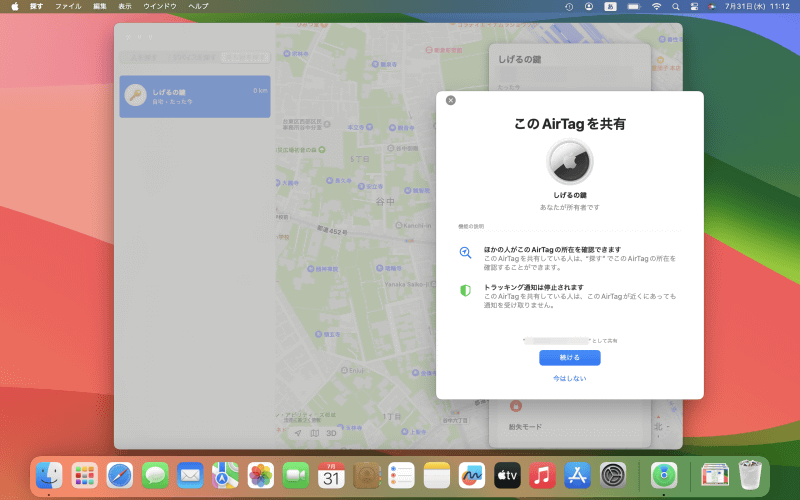This screenshot has width=800, height=500.
Task: Click the date and time 7月31日(水) 11:12
Action: pos(757,7)
